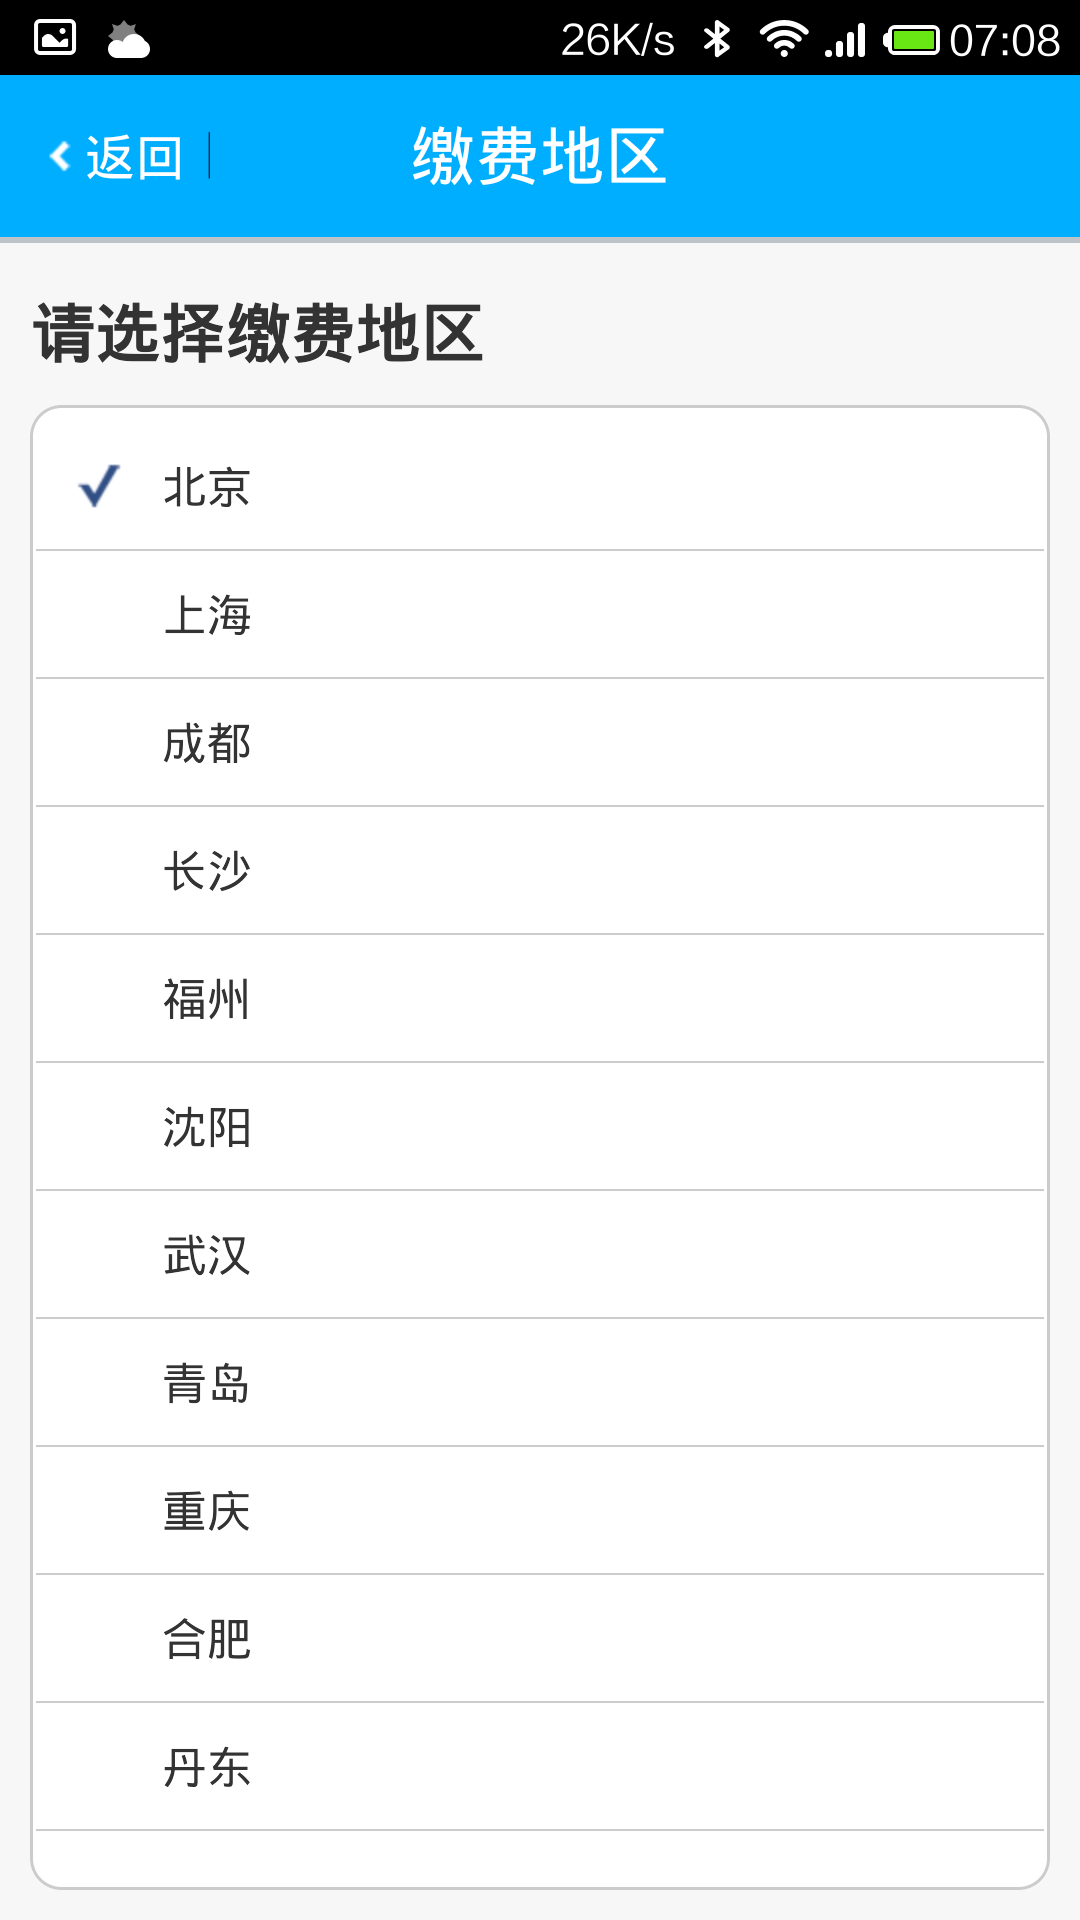Tap the battery indicator icon

pyautogui.click(x=912, y=40)
